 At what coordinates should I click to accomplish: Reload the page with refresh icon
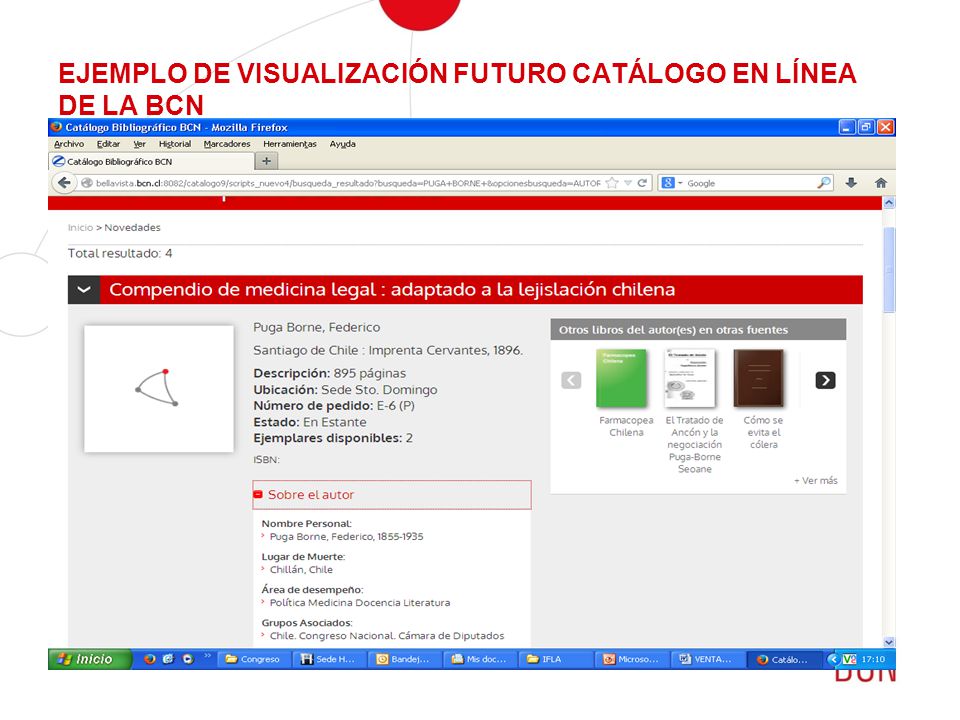tap(642, 183)
